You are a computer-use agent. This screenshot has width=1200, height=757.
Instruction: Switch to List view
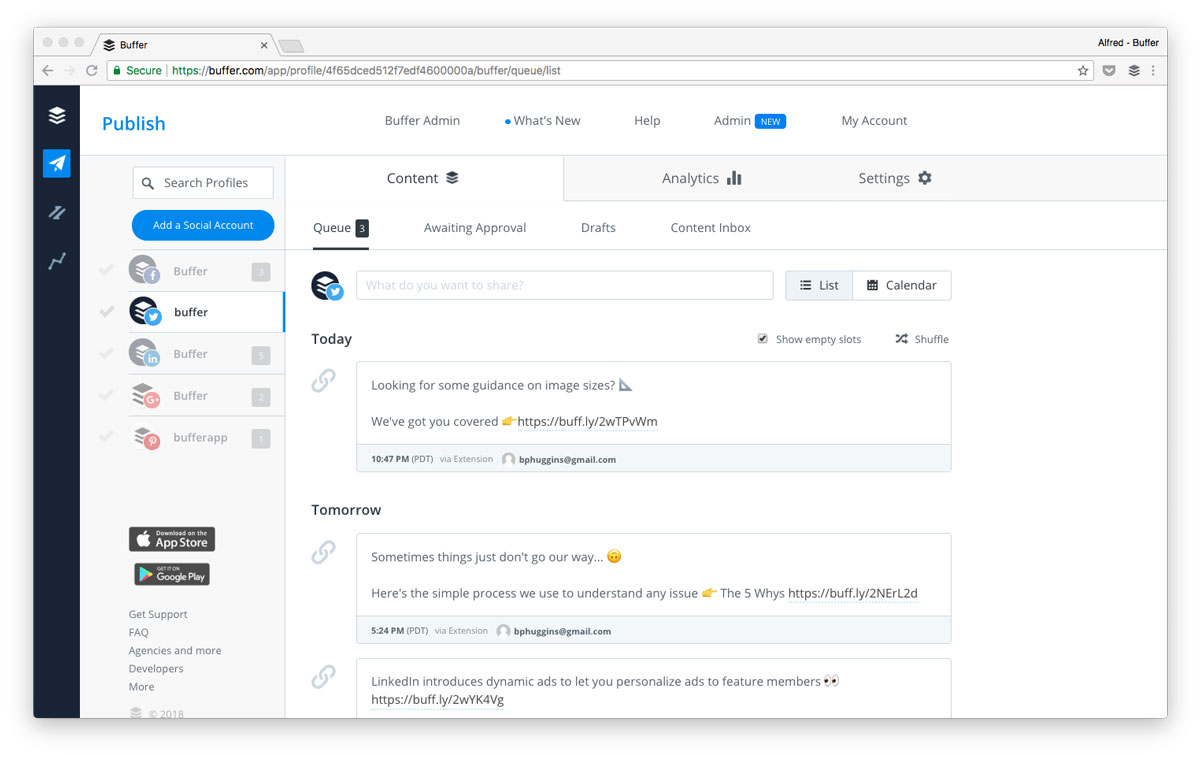point(819,285)
